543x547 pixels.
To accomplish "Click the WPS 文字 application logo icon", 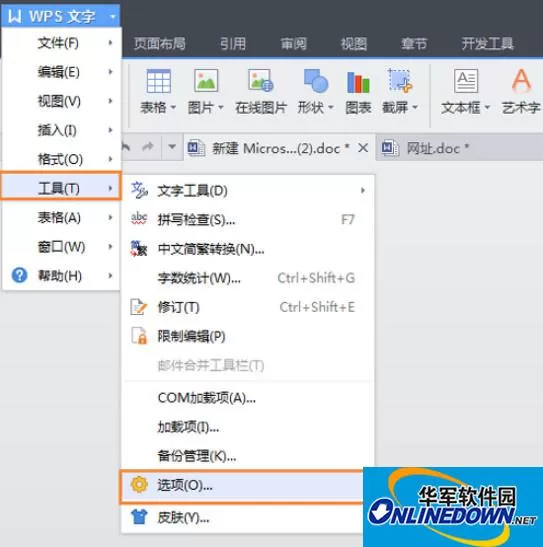I will pos(15,16).
